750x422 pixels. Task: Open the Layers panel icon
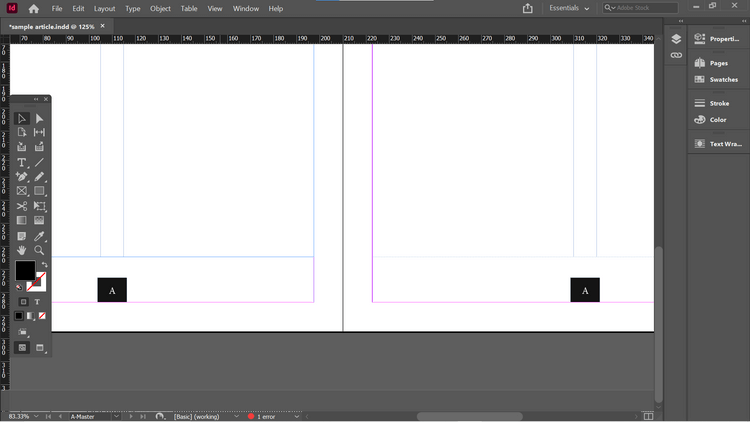(676, 39)
